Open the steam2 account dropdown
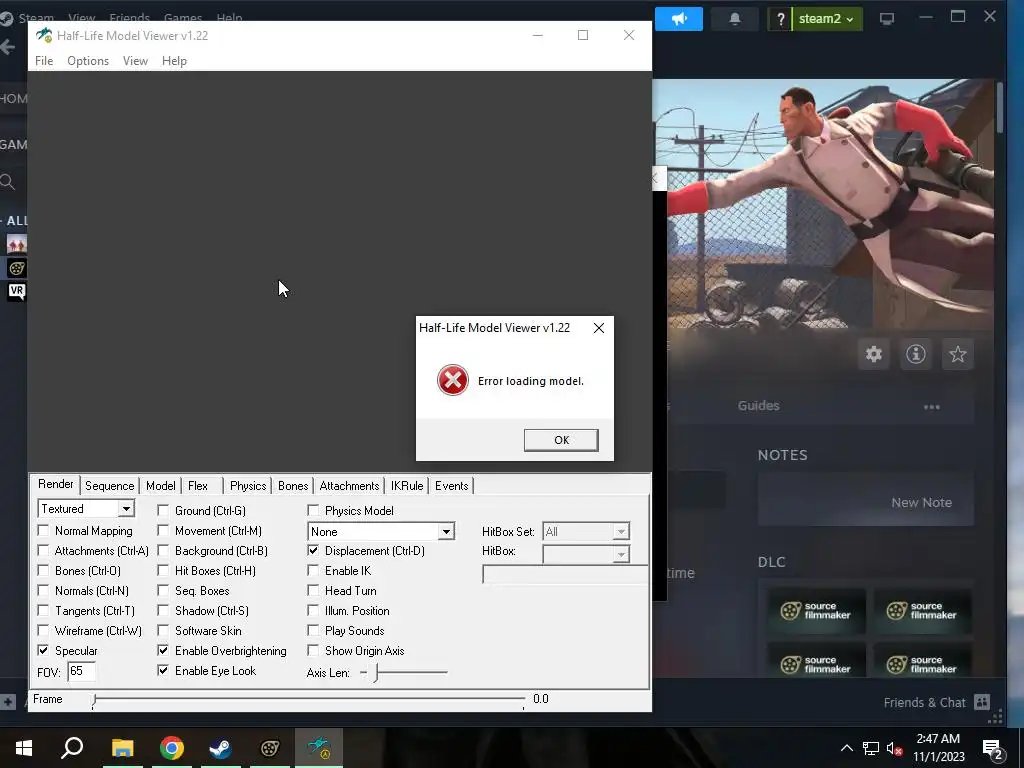 point(826,19)
